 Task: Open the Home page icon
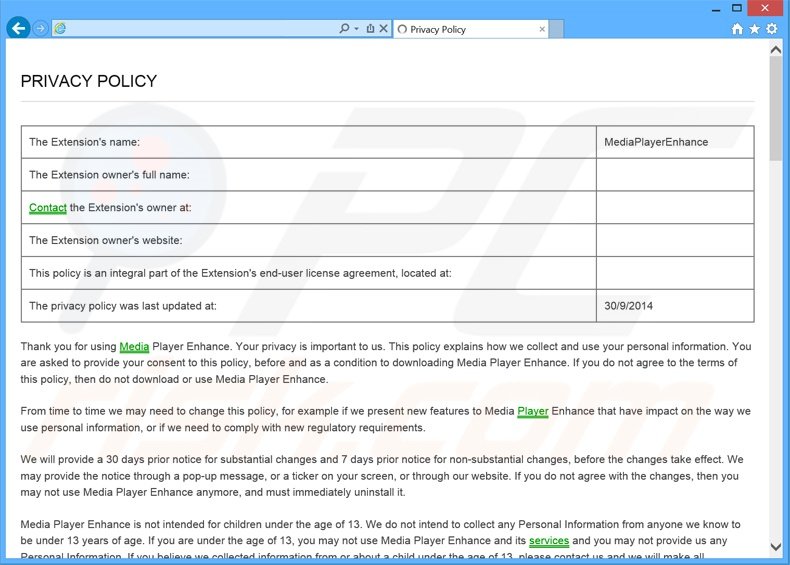coord(737,29)
